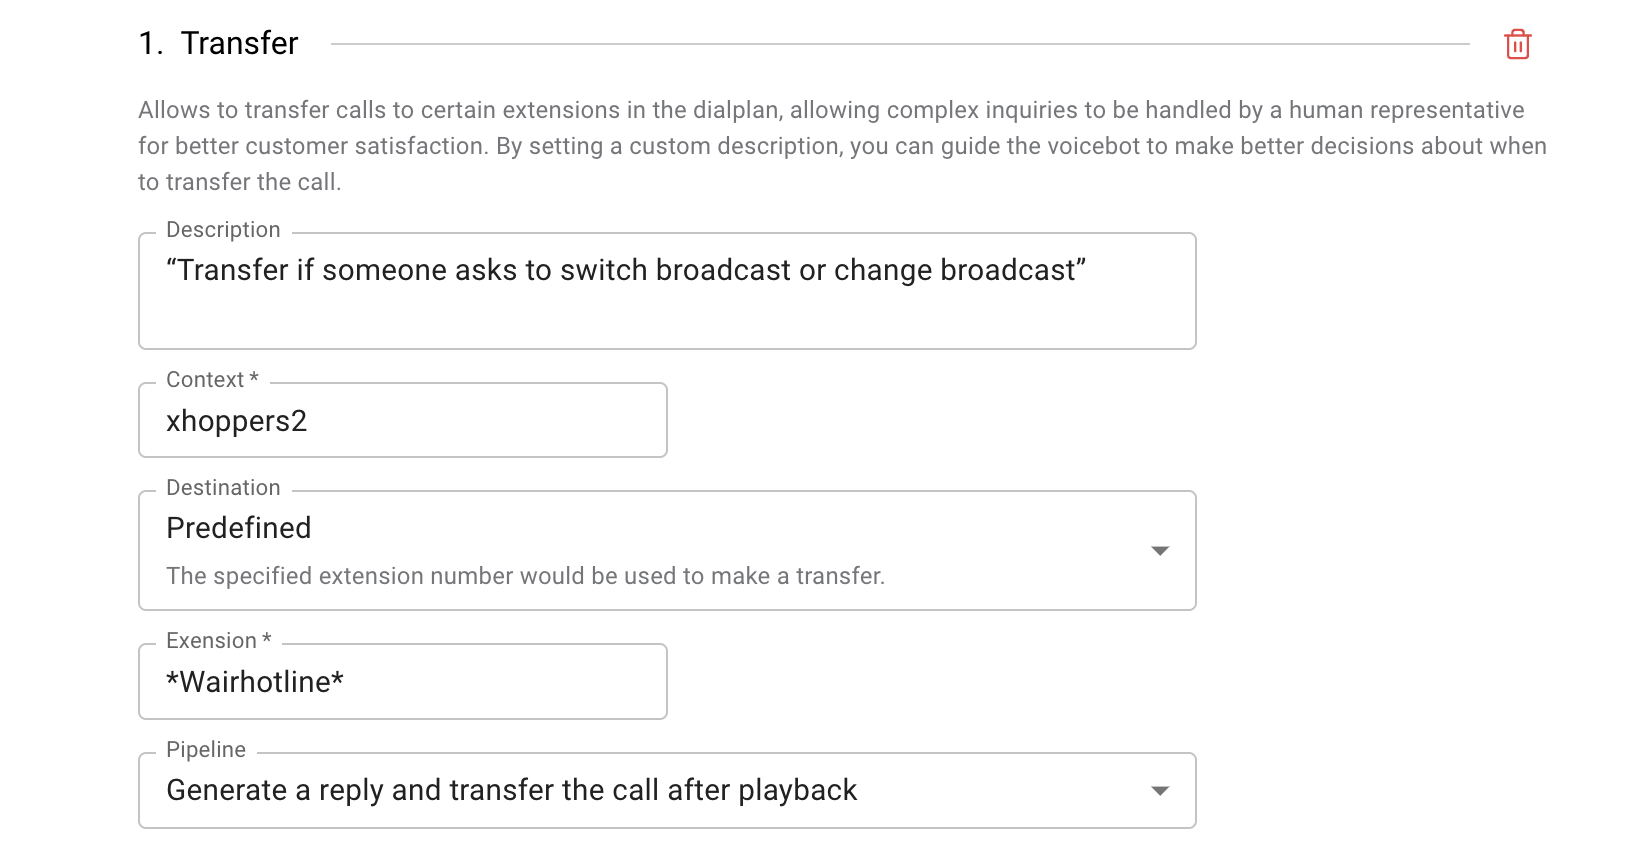Click the divider line next to Transfer heading

[x=900, y=43]
